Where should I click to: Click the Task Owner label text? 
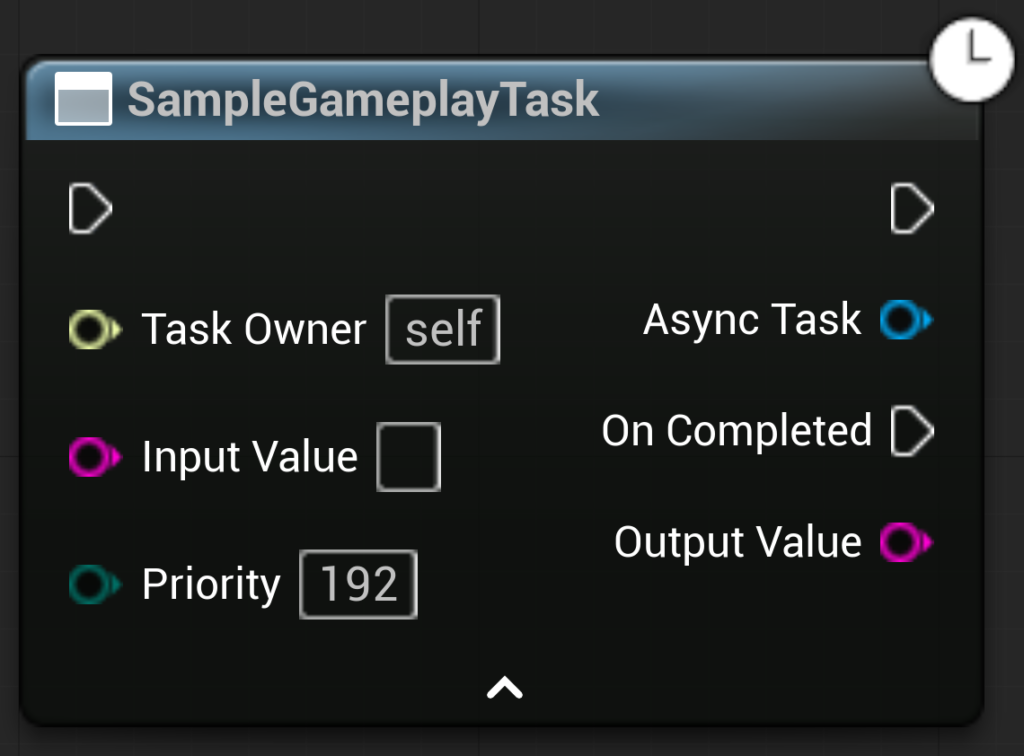coord(254,329)
